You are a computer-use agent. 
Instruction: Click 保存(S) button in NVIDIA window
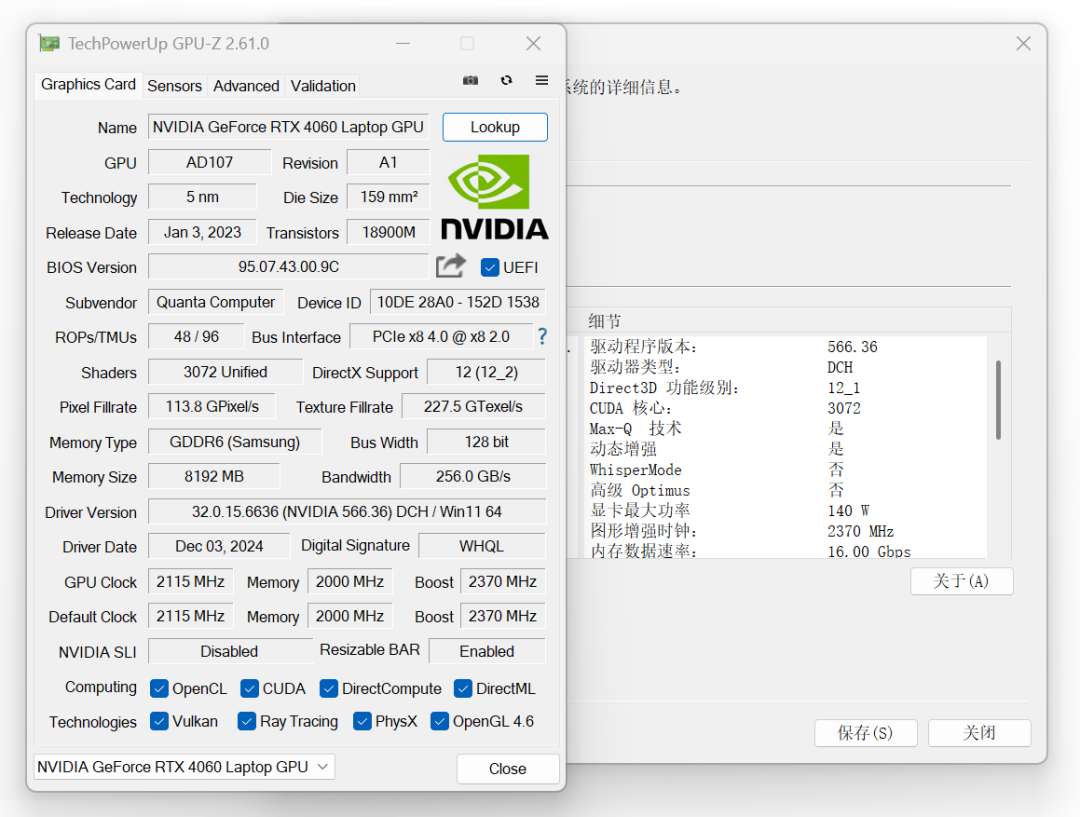(x=865, y=732)
